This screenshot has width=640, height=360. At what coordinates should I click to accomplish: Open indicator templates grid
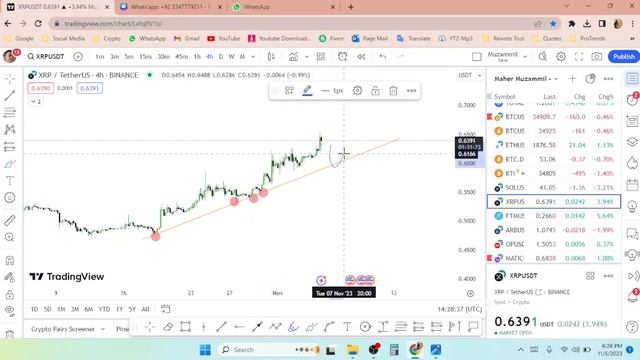(x=321, y=56)
